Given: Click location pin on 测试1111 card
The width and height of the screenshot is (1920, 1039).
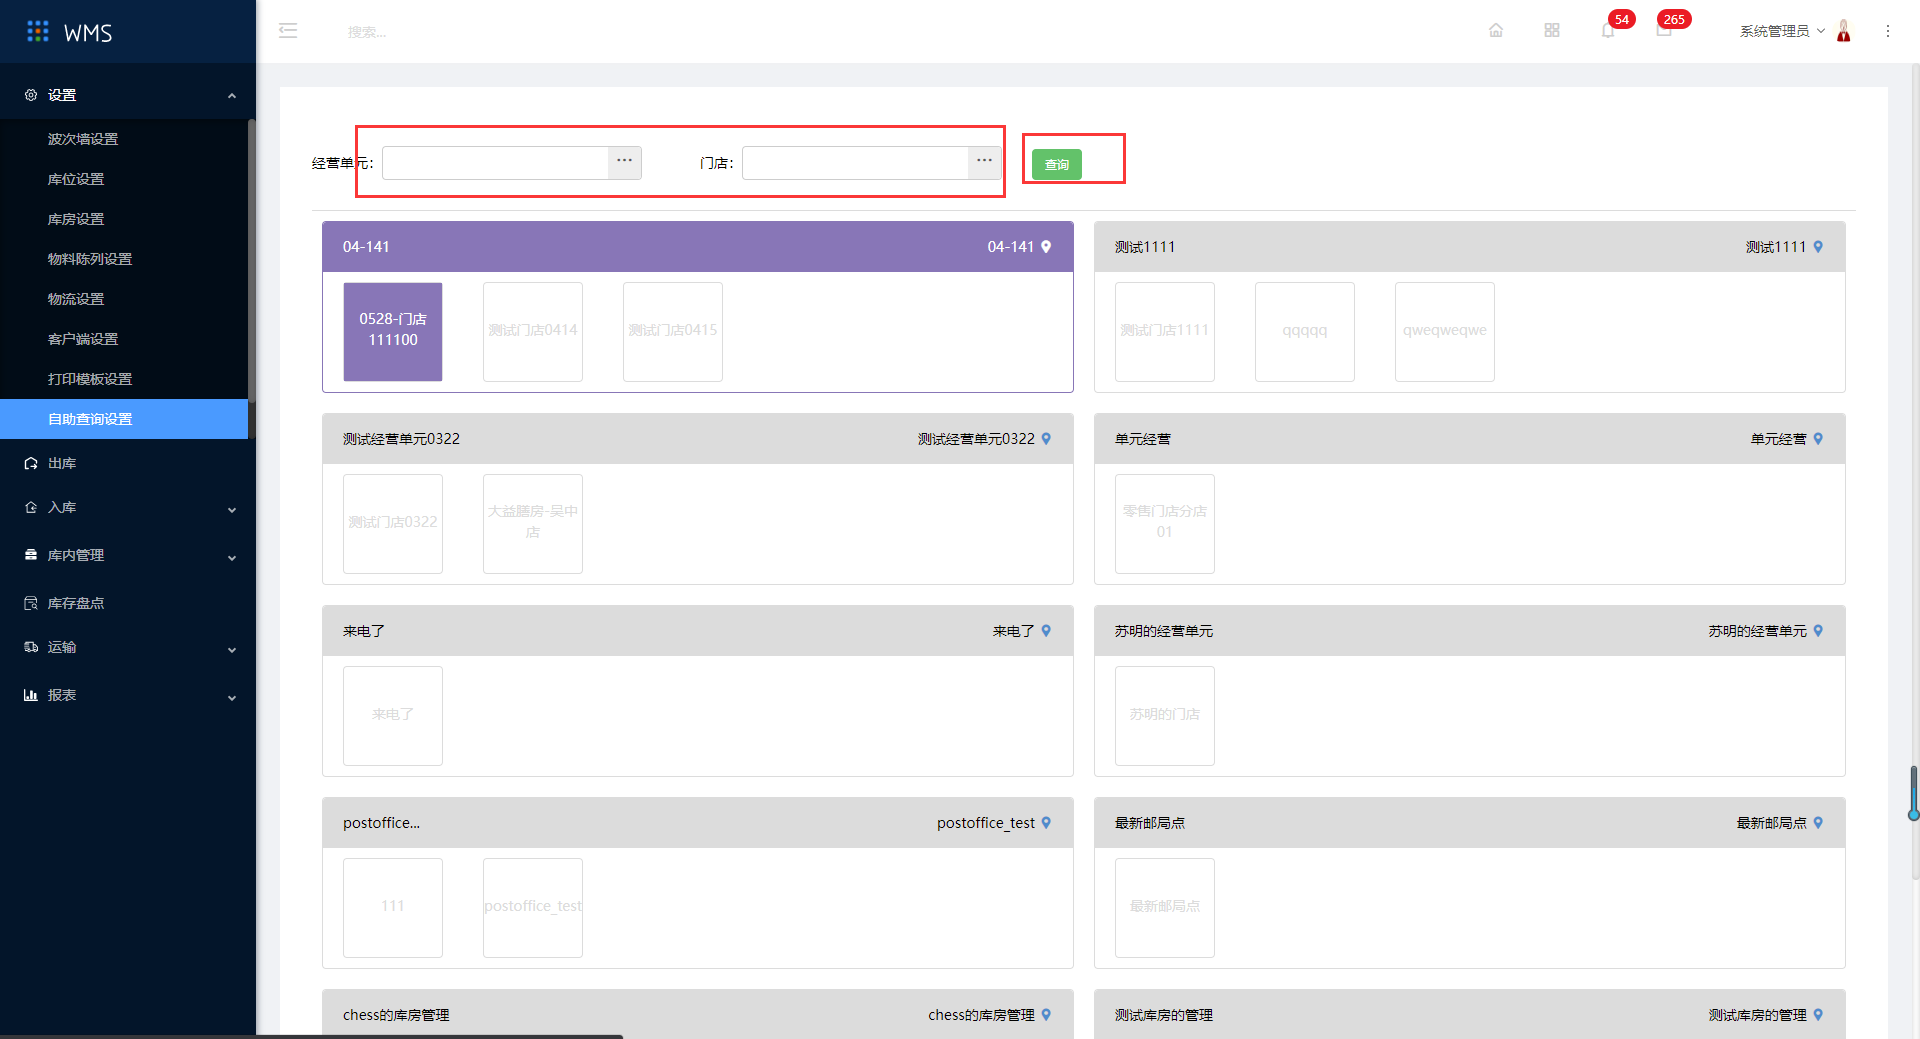Looking at the screenshot, I should (x=1818, y=247).
